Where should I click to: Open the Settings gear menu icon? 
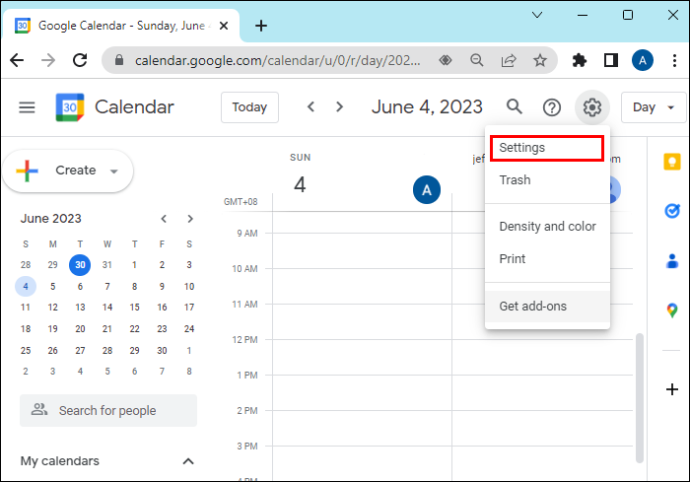[x=592, y=107]
